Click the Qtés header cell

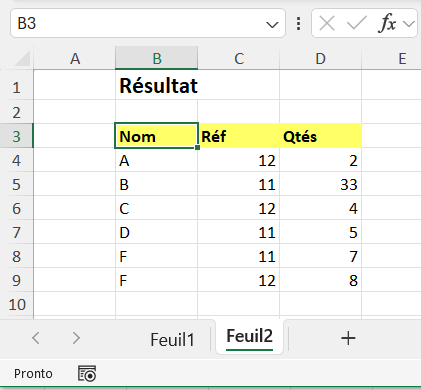pyautogui.click(x=321, y=136)
